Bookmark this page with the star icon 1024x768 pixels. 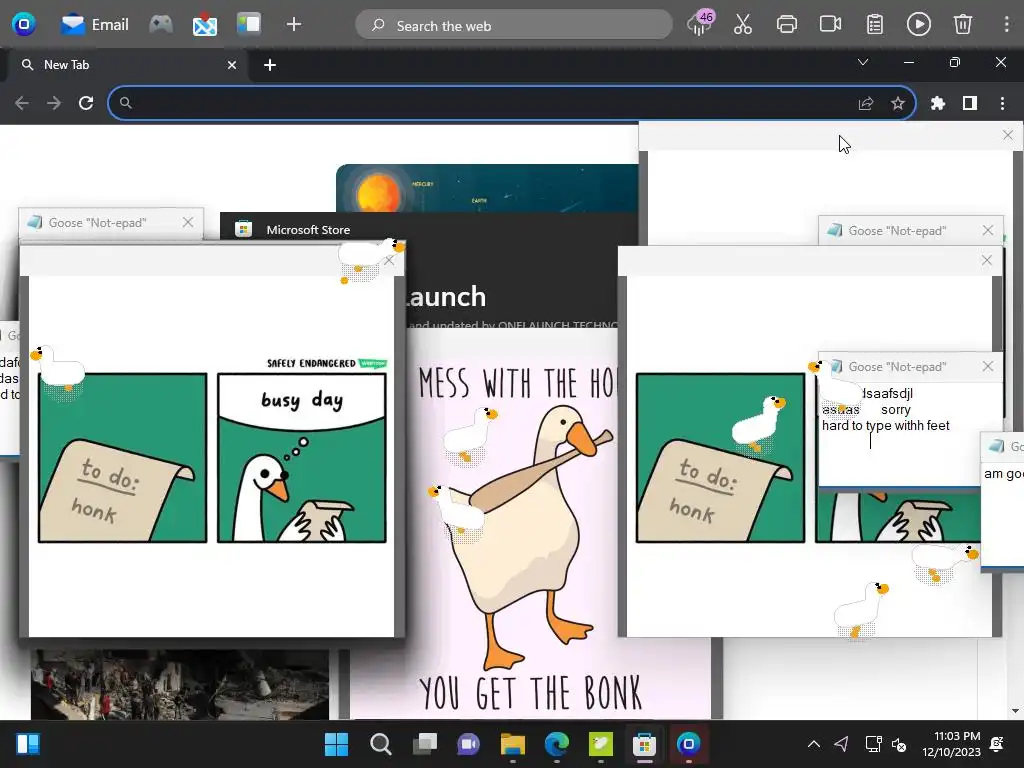pyautogui.click(x=898, y=103)
